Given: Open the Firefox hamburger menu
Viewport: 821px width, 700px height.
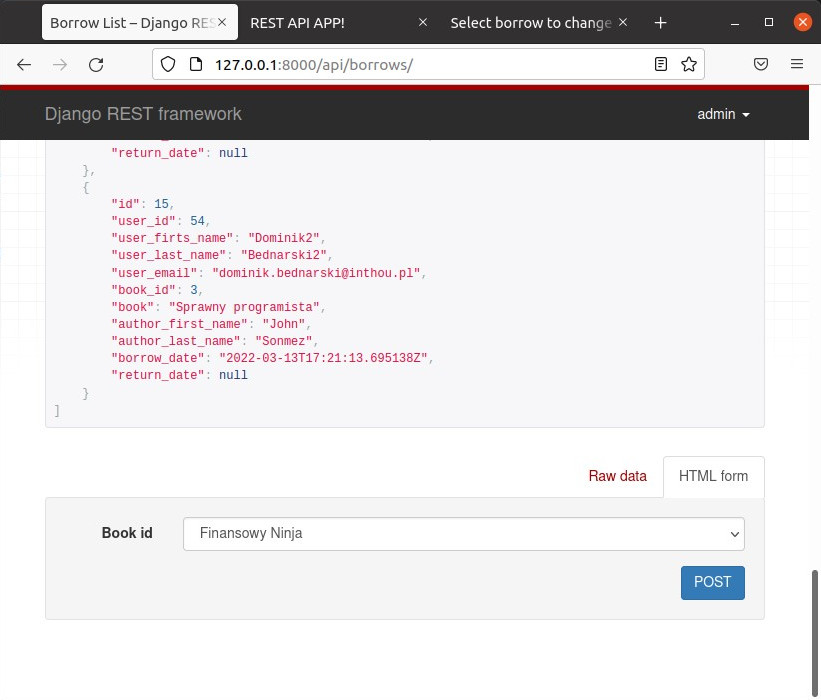Looking at the screenshot, I should 797,64.
